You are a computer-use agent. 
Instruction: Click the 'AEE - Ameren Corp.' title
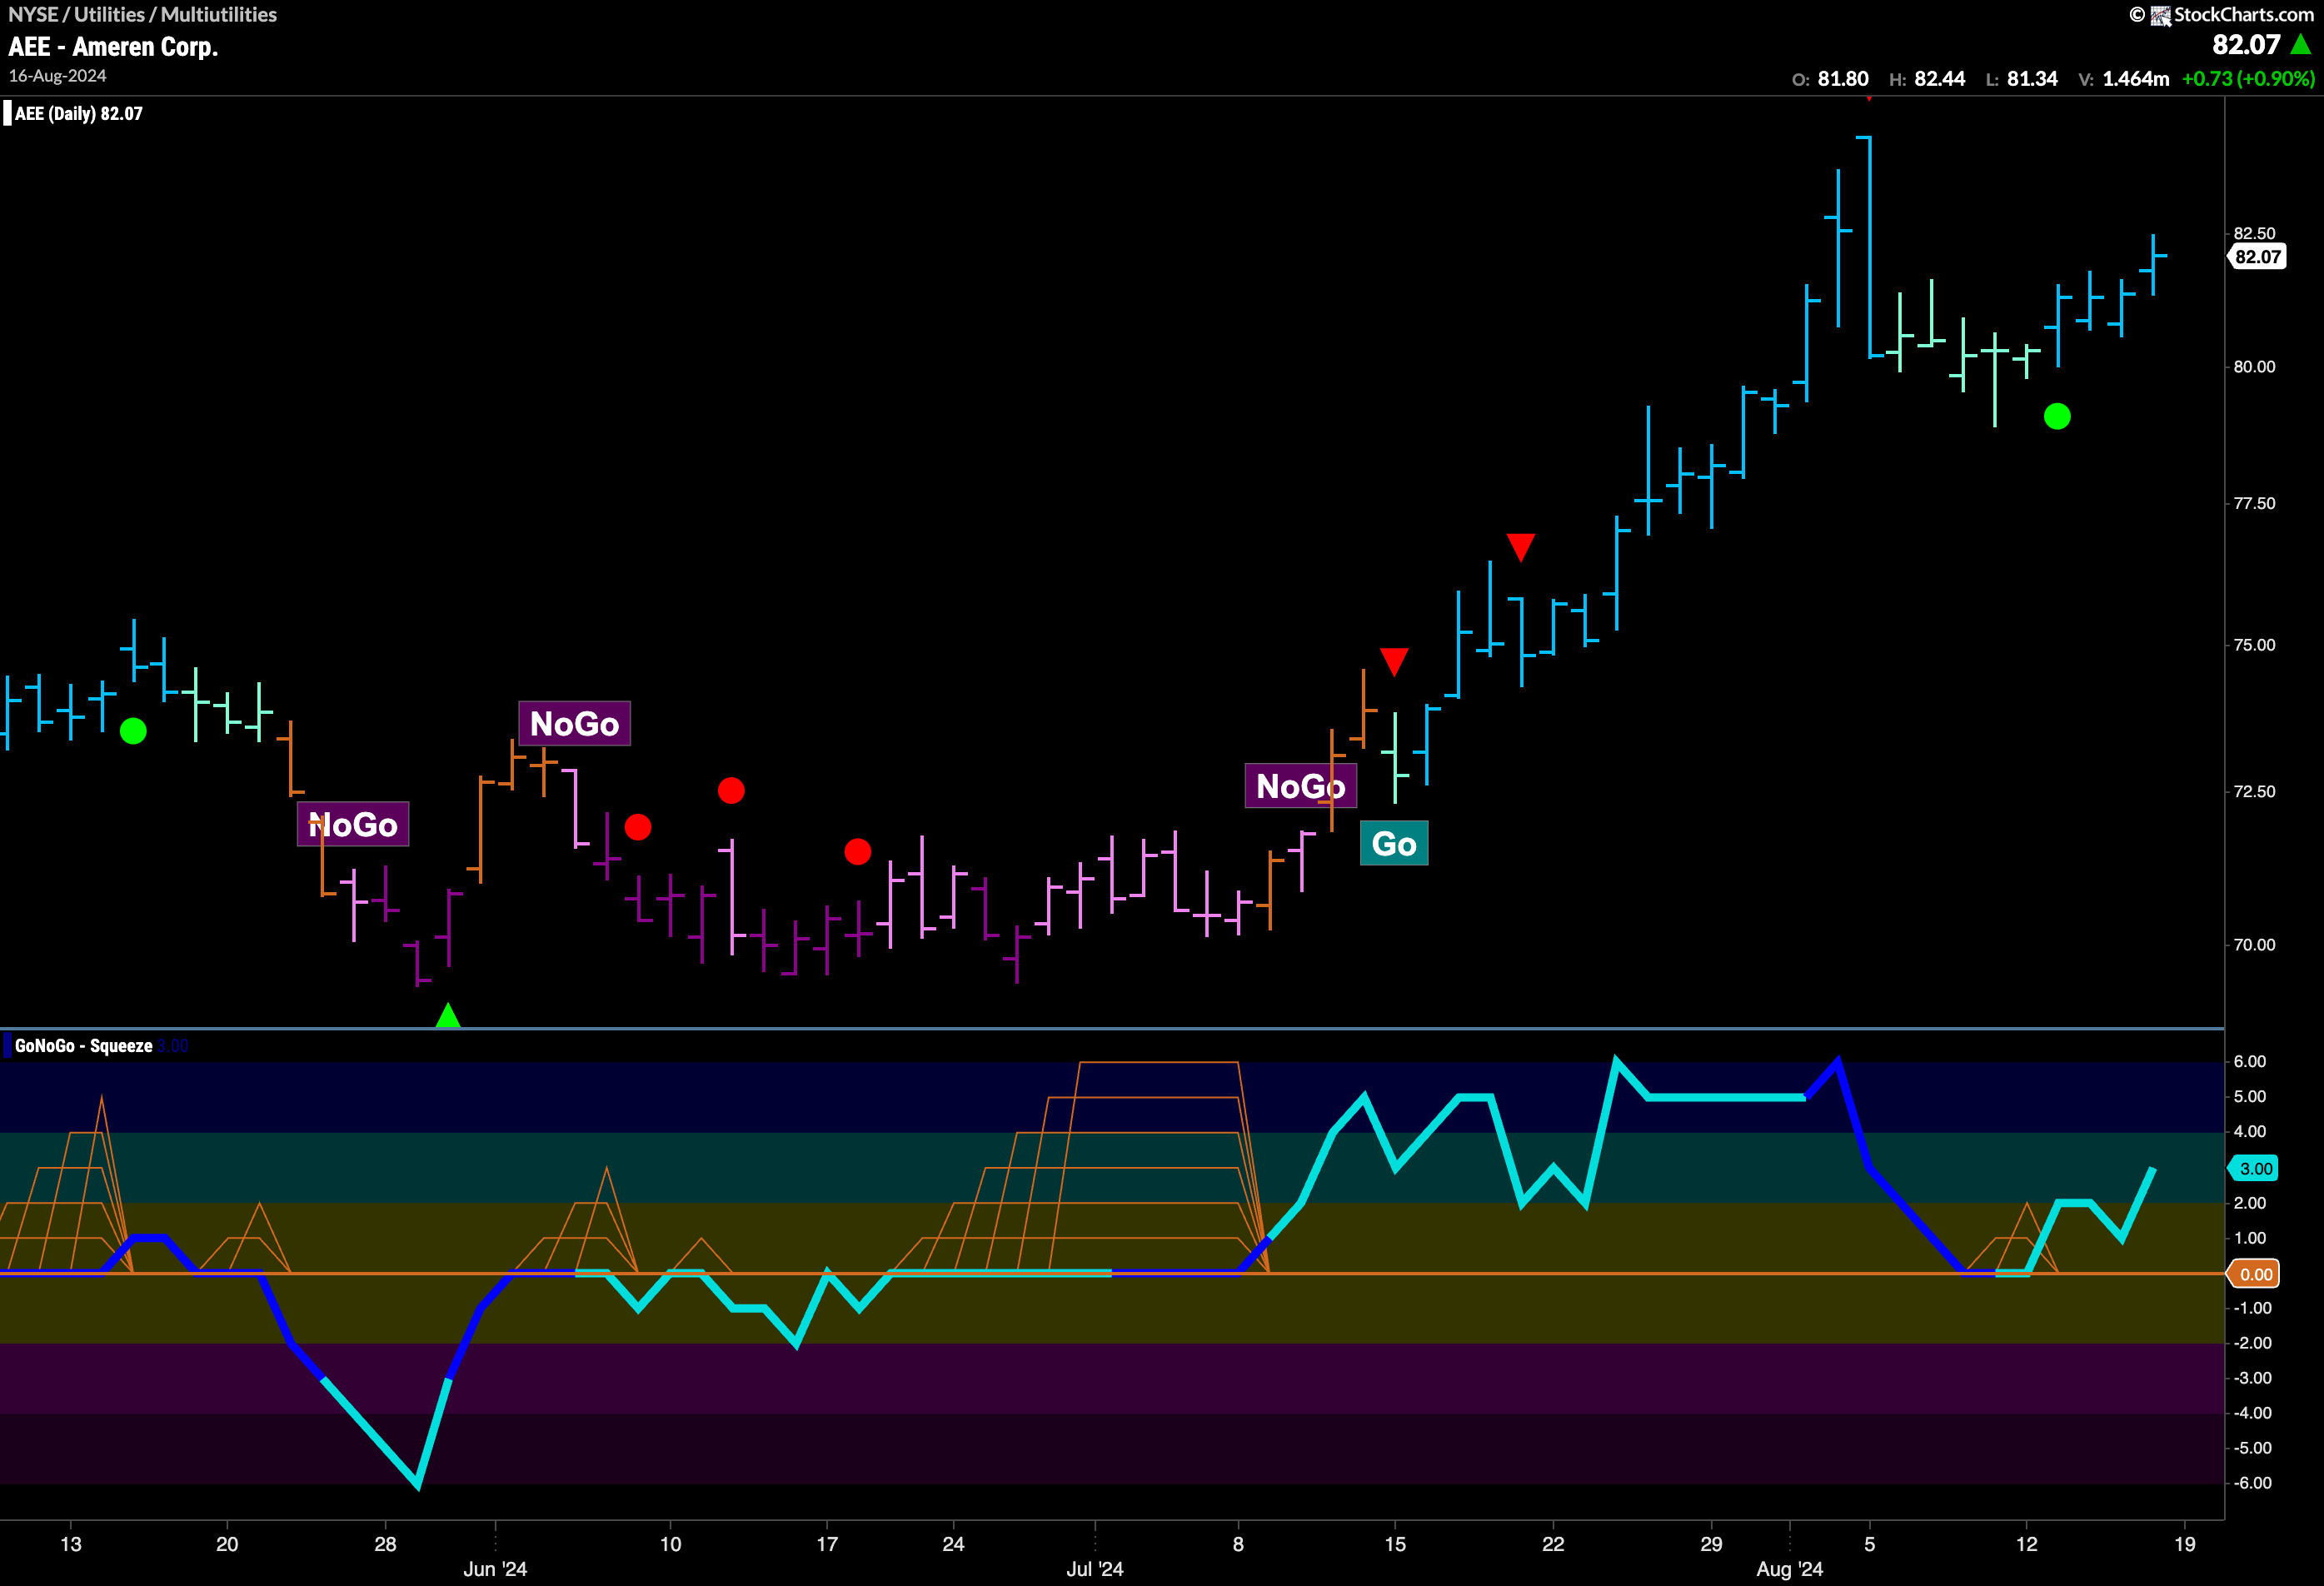click(x=113, y=47)
